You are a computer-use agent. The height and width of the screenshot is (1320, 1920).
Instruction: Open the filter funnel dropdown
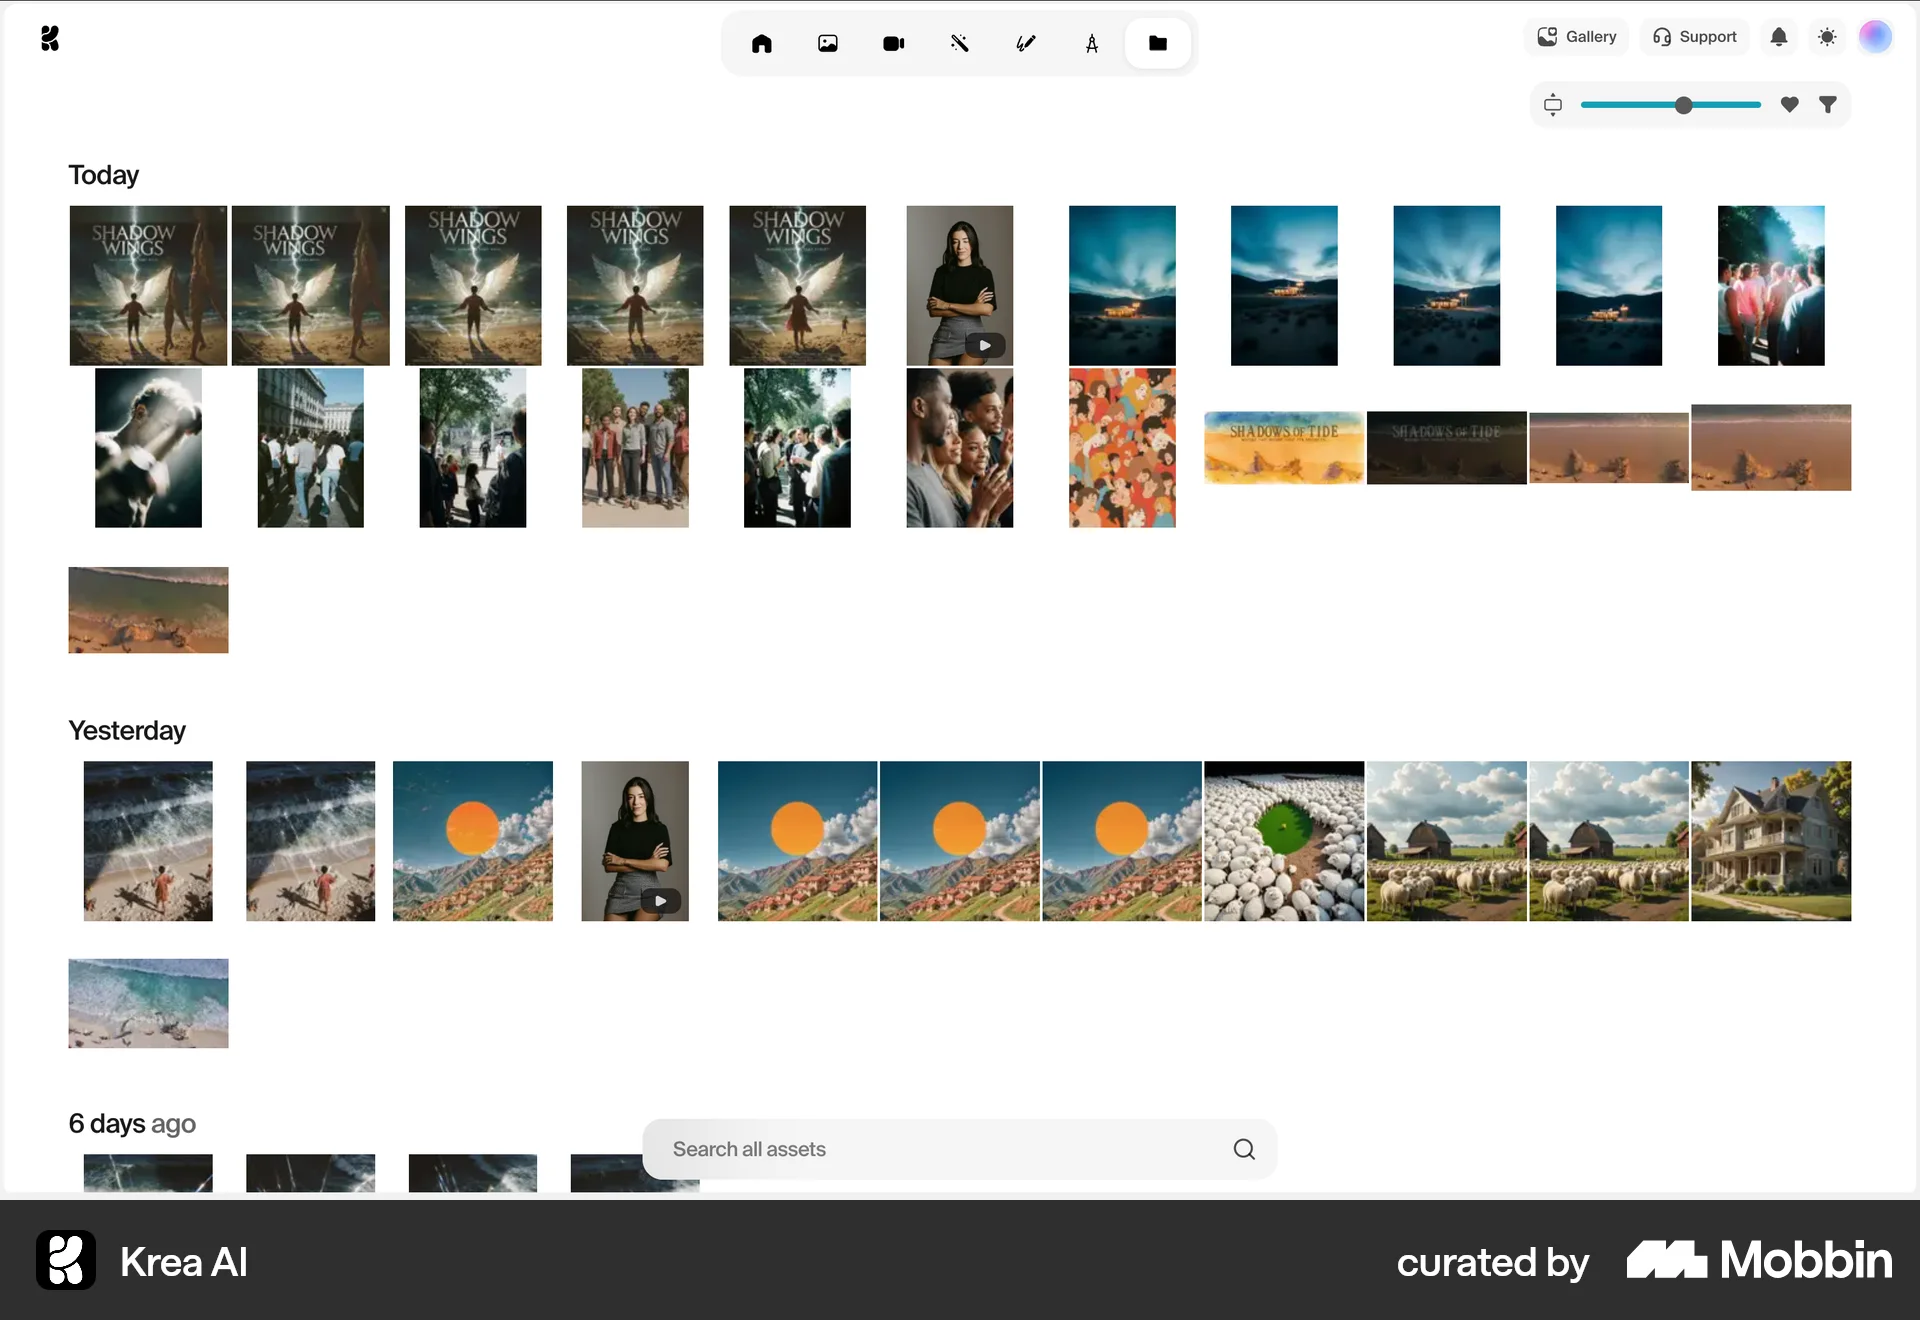1828,104
